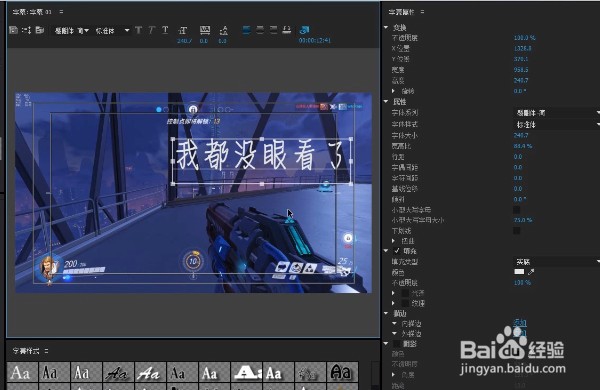This screenshot has width=600, height=390.
Task: Click 添加 link next to 内描边
Action: 520,323
